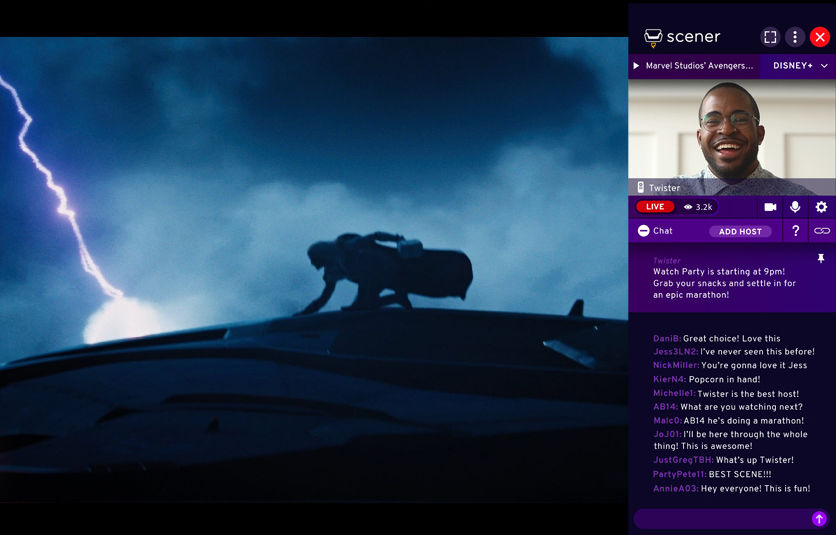This screenshot has height=535, width=836.
Task: Send chat message with purple arrow button
Action: coord(819,518)
